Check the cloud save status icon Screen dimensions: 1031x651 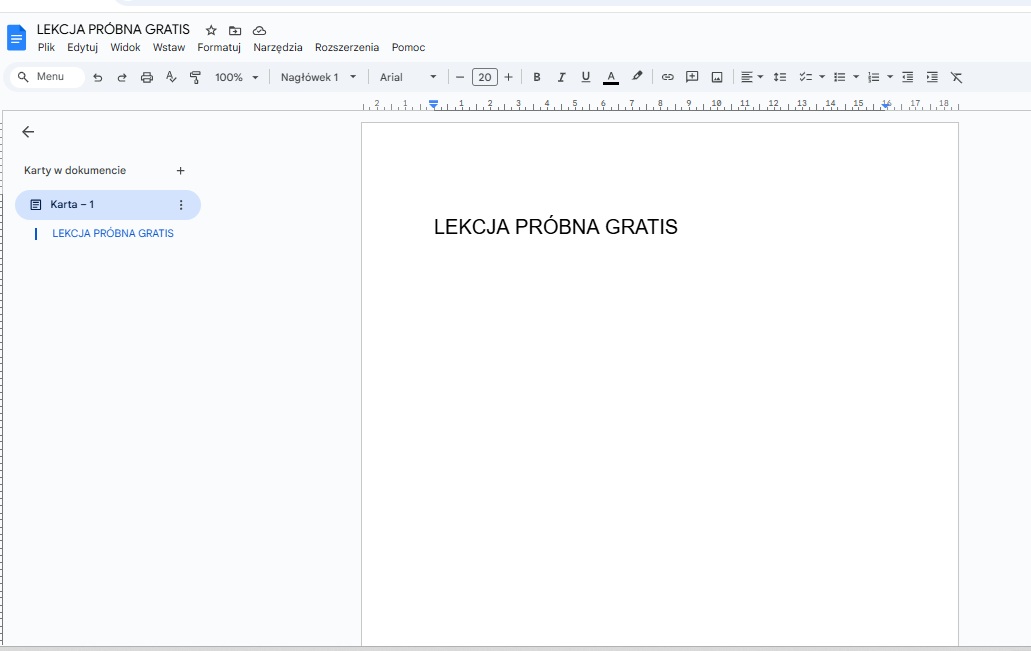click(x=259, y=30)
